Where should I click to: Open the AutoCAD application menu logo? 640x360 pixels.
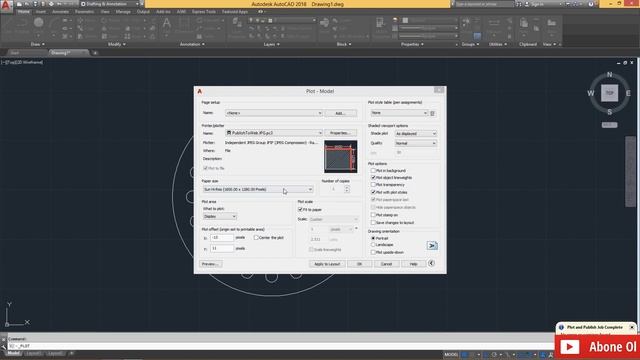click(x=6, y=6)
